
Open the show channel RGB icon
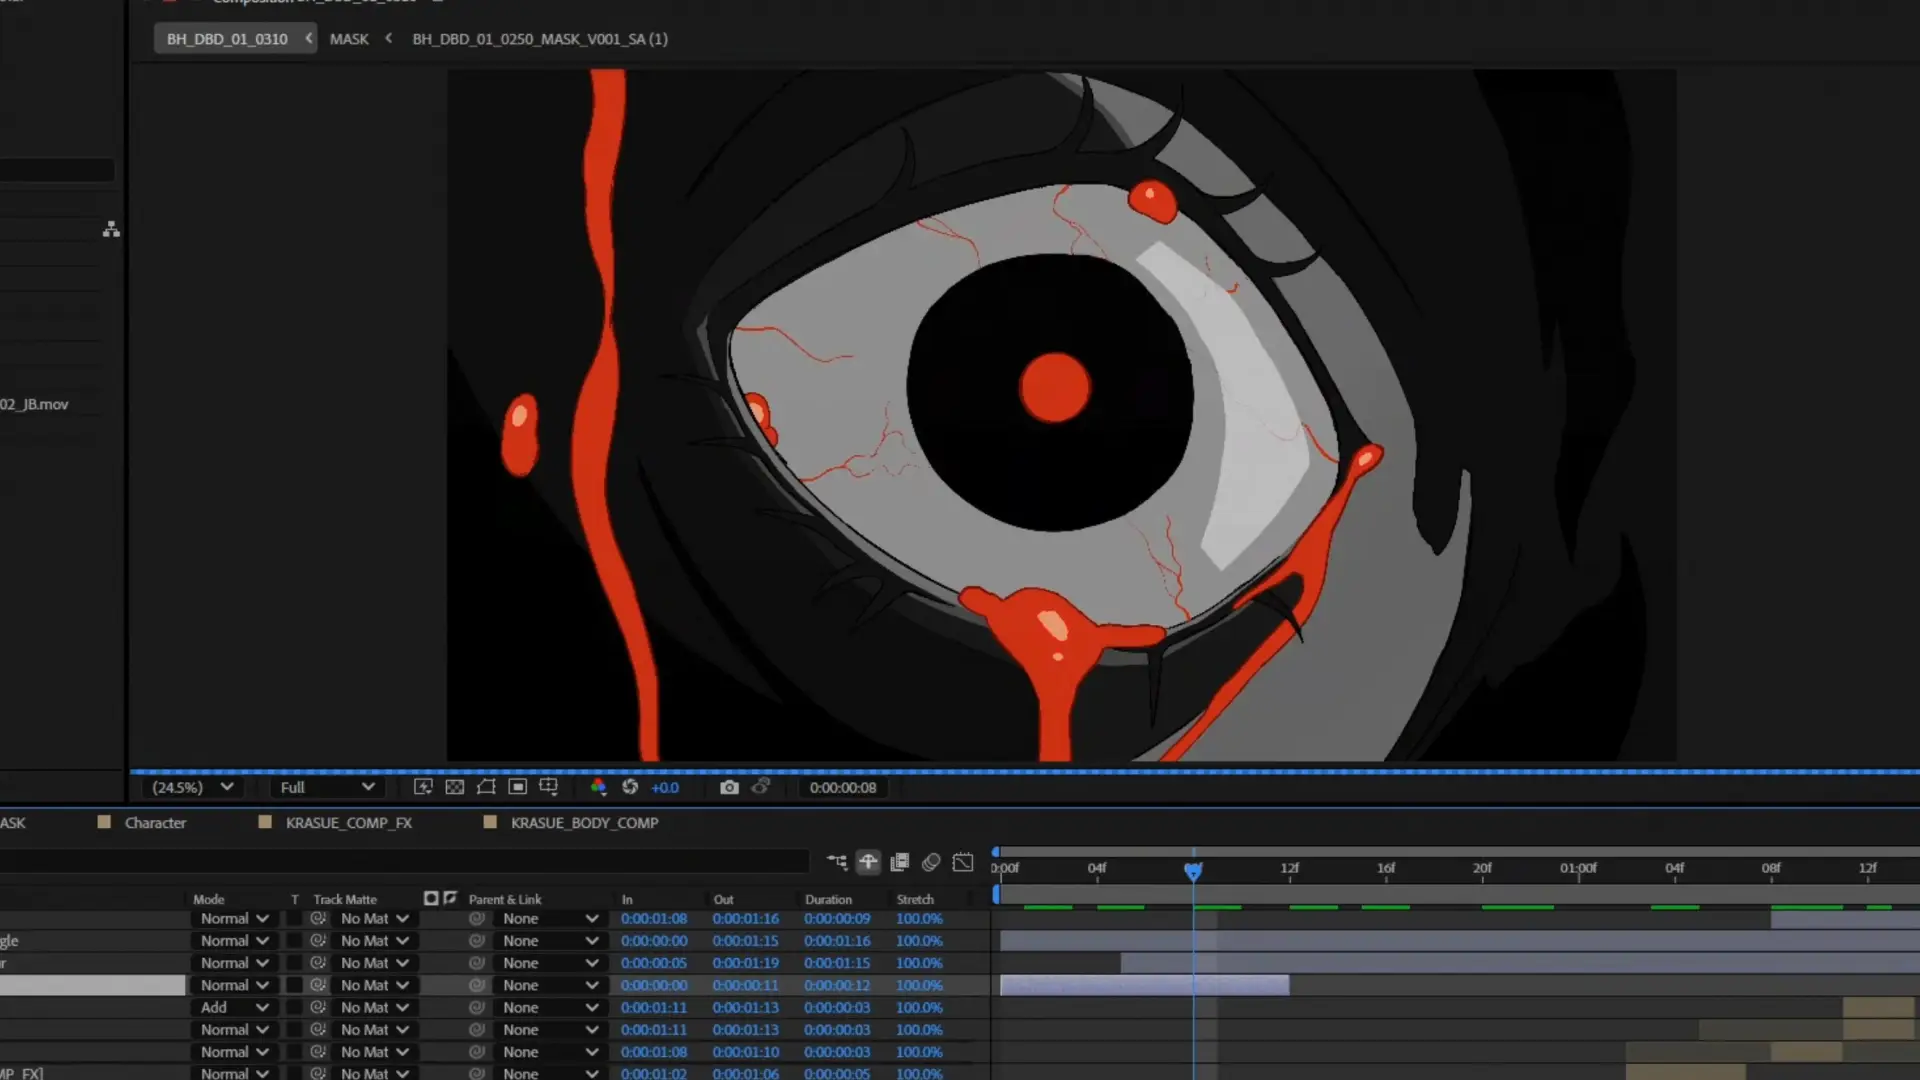click(598, 787)
